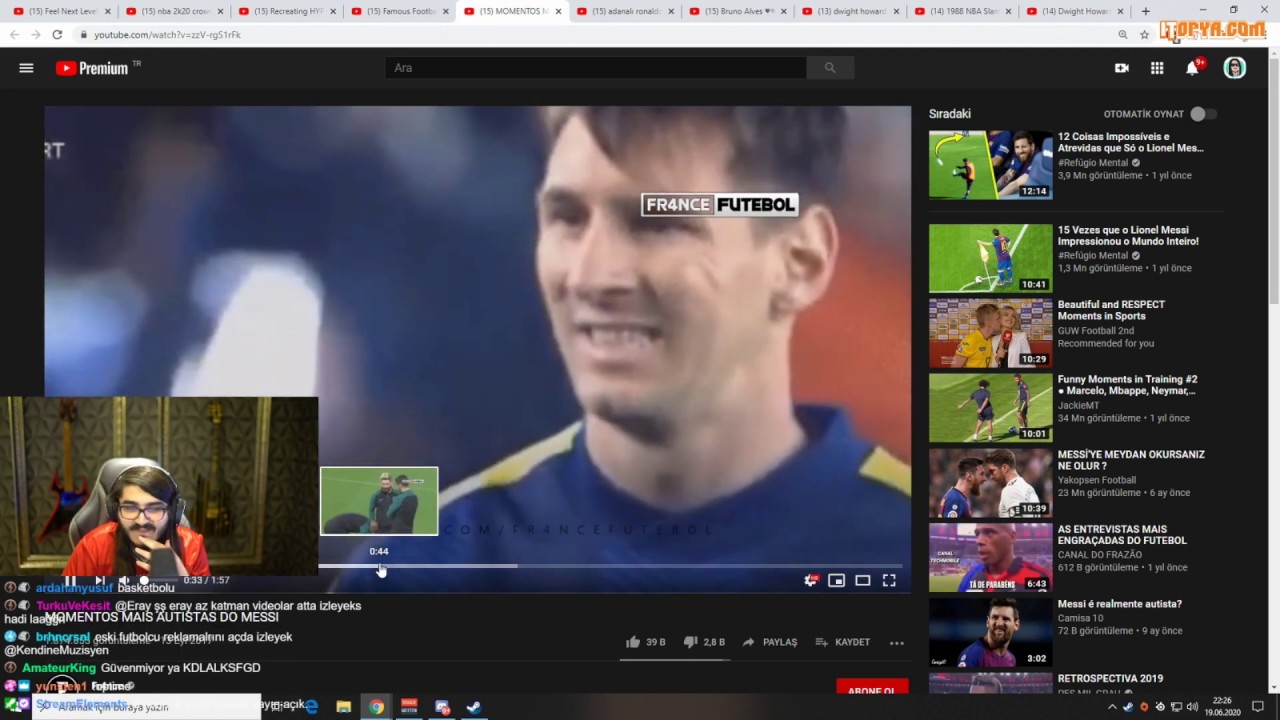The image size is (1280, 720).
Task: Mute the video volume speaker icon
Action: 124,580
